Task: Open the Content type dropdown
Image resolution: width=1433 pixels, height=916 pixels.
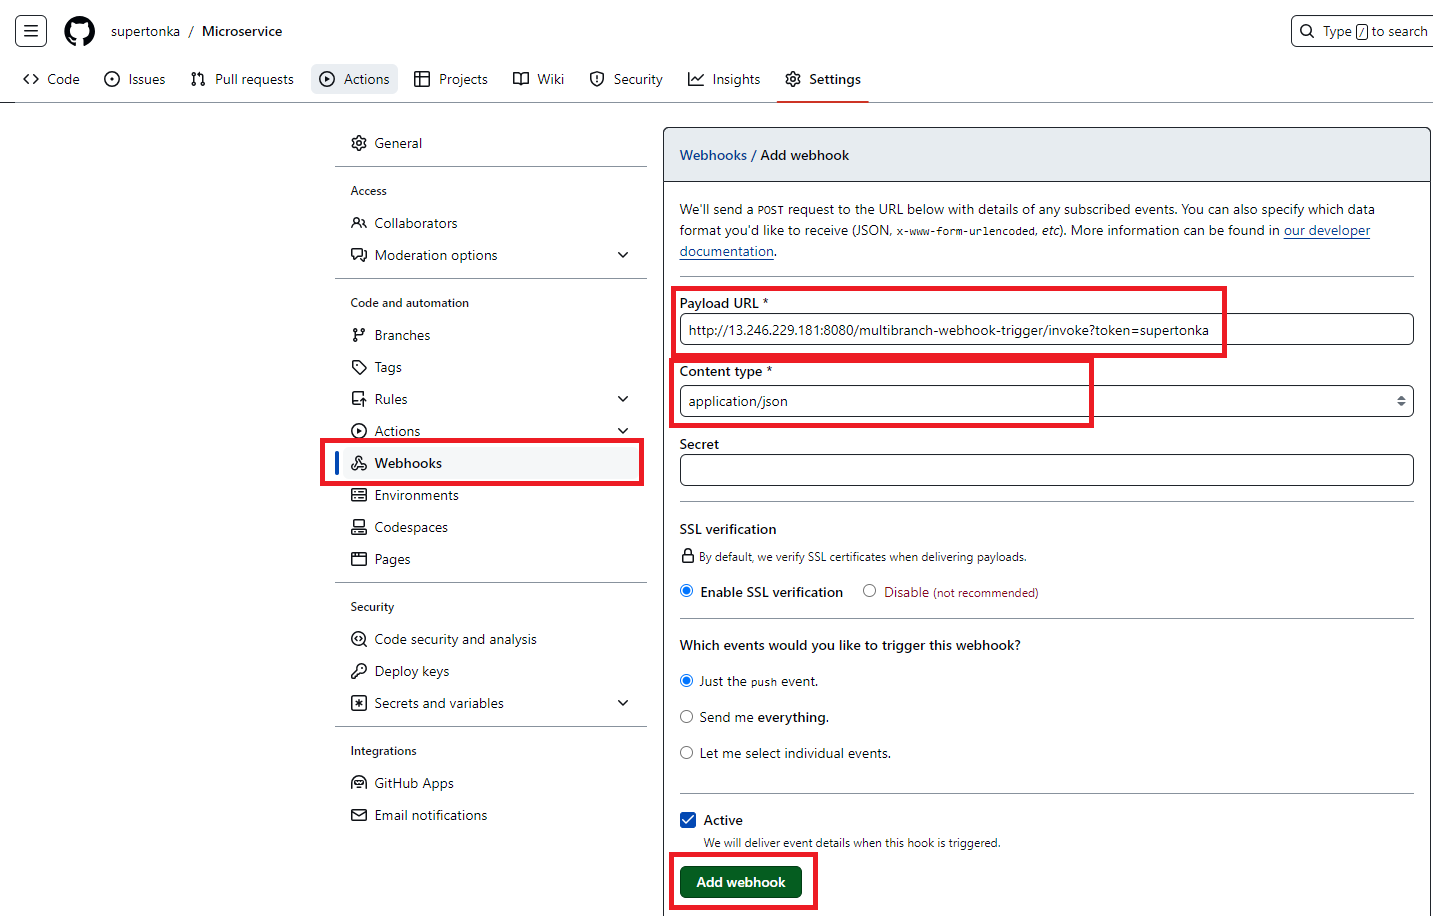Action: [x=1046, y=401]
